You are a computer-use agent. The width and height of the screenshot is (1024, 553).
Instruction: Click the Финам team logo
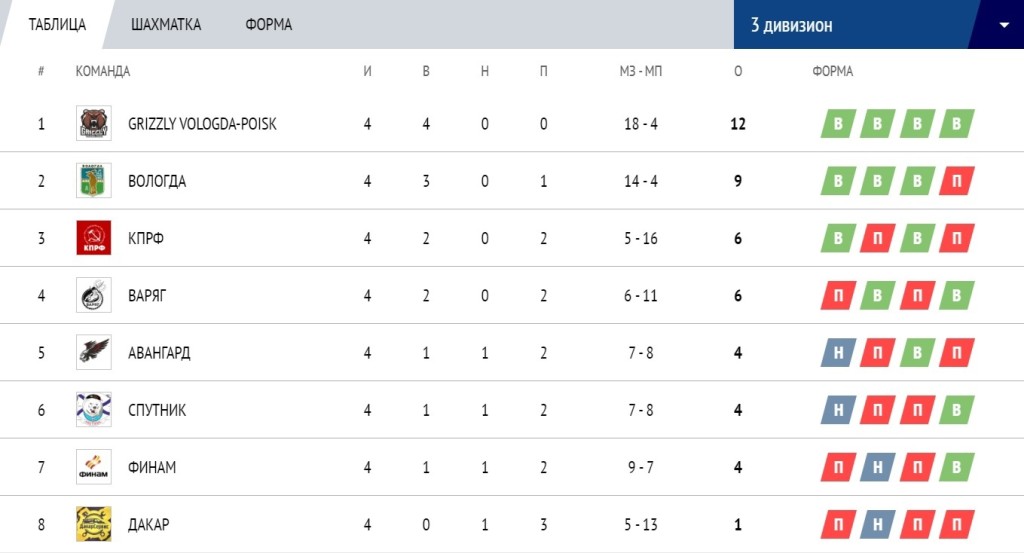point(93,467)
